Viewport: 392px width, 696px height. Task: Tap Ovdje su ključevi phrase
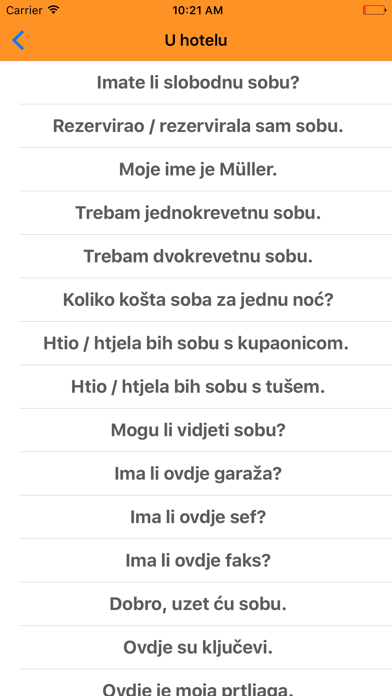196,648
